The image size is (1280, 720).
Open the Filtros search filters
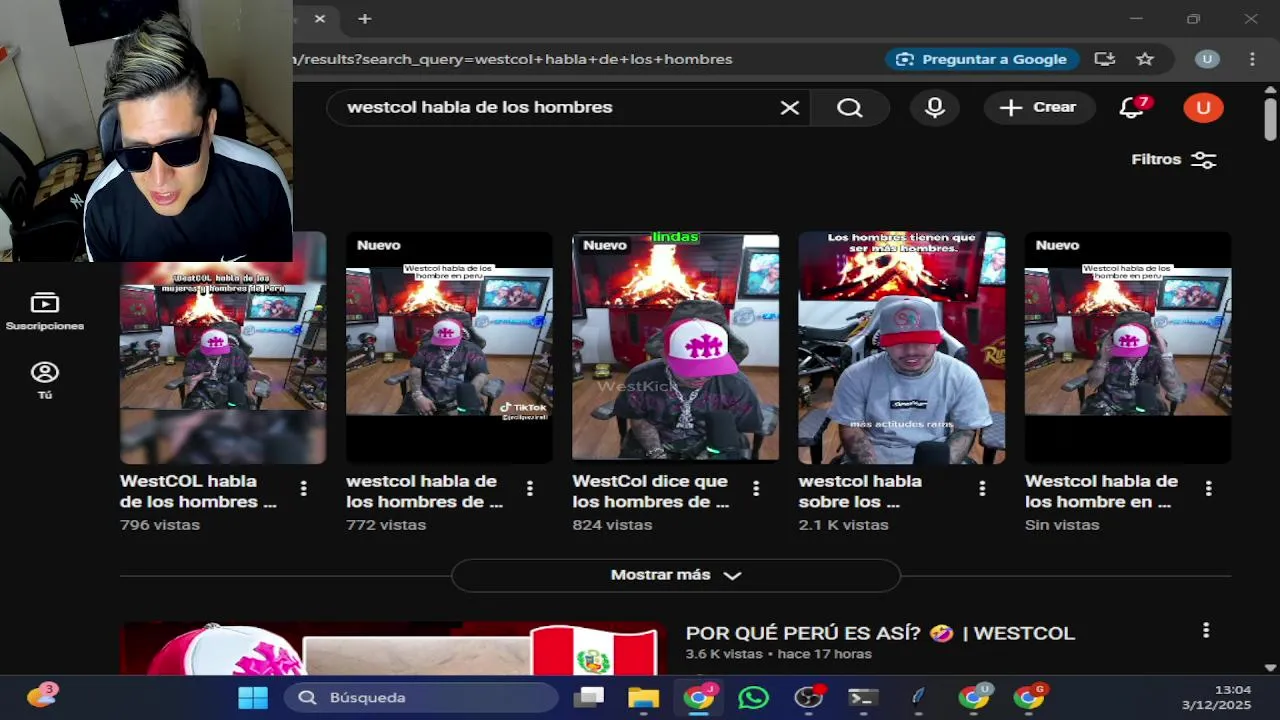tap(1174, 160)
